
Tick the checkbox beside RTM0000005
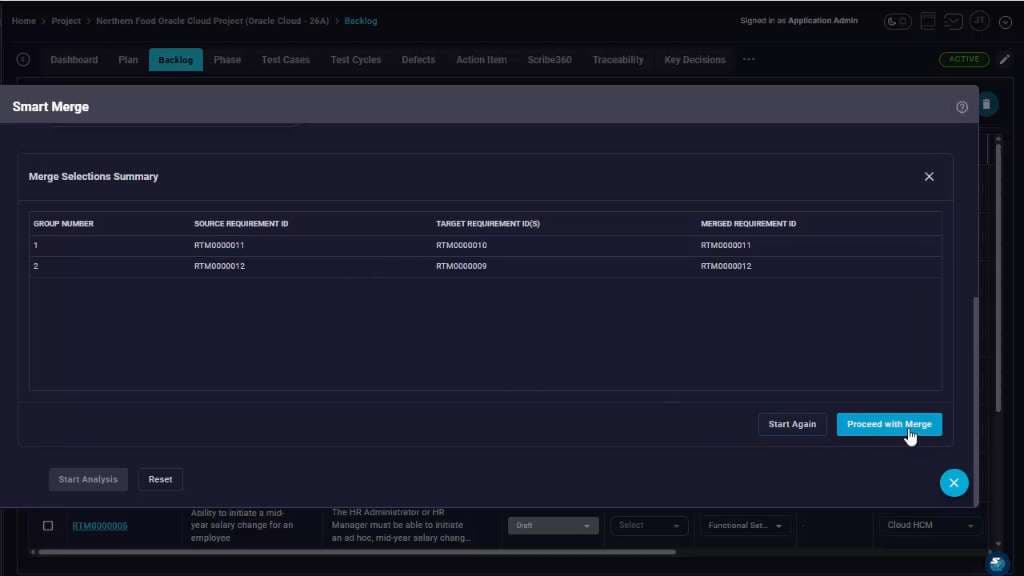point(48,525)
